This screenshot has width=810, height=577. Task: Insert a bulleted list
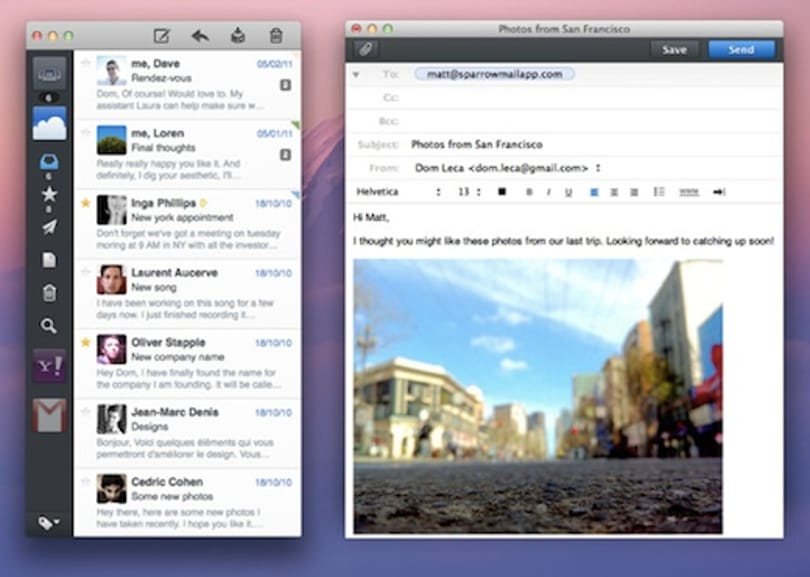pos(659,192)
